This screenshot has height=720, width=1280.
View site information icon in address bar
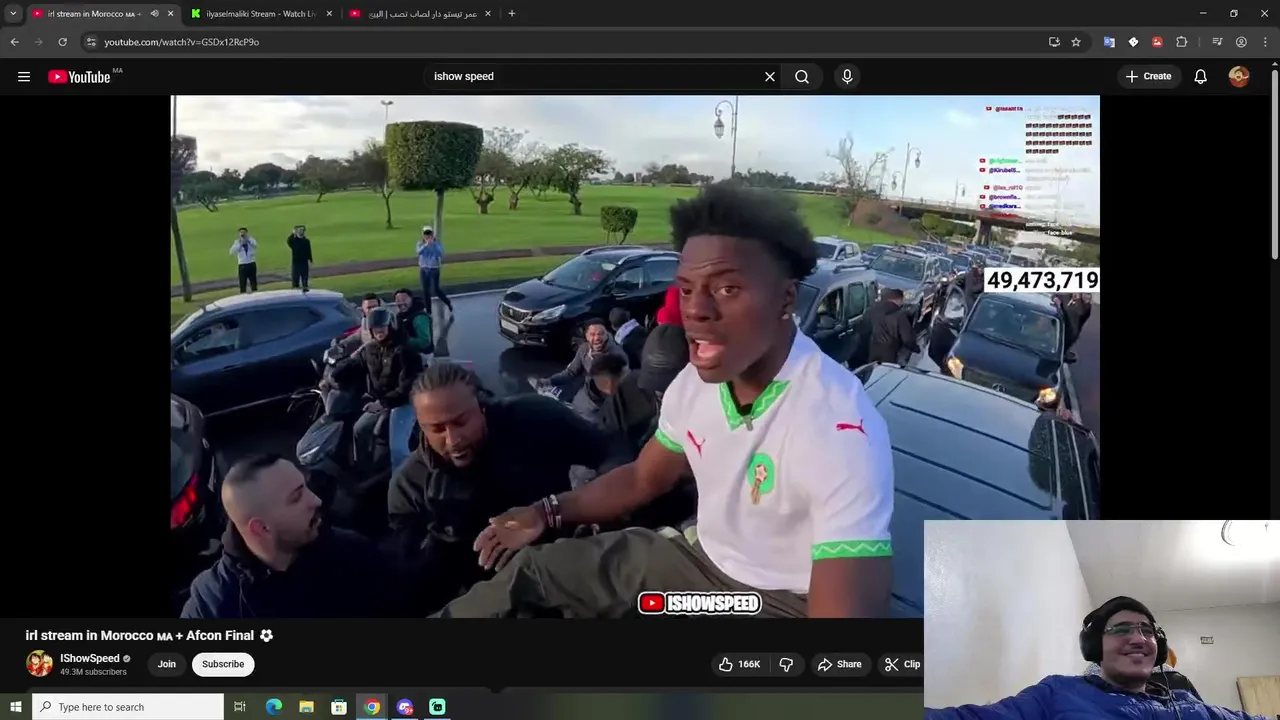click(91, 42)
